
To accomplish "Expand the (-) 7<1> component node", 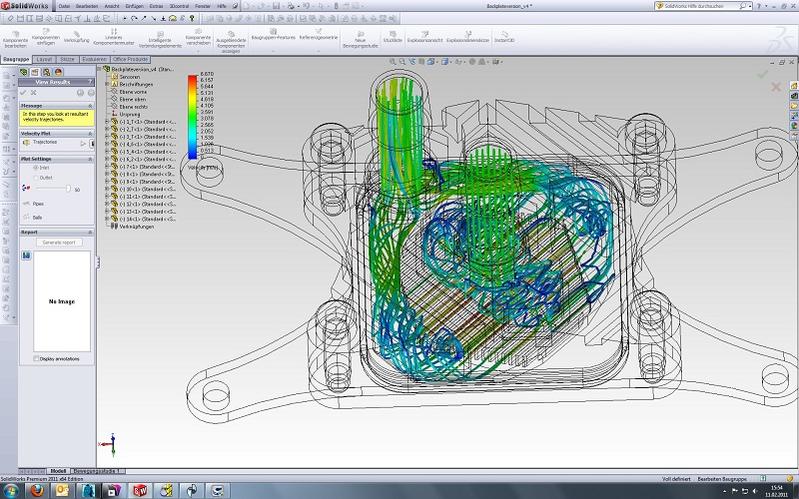I will [x=107, y=167].
